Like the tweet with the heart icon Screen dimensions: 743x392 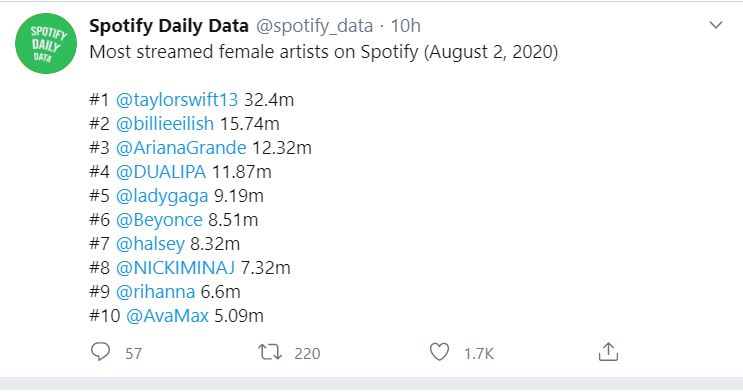(x=439, y=352)
